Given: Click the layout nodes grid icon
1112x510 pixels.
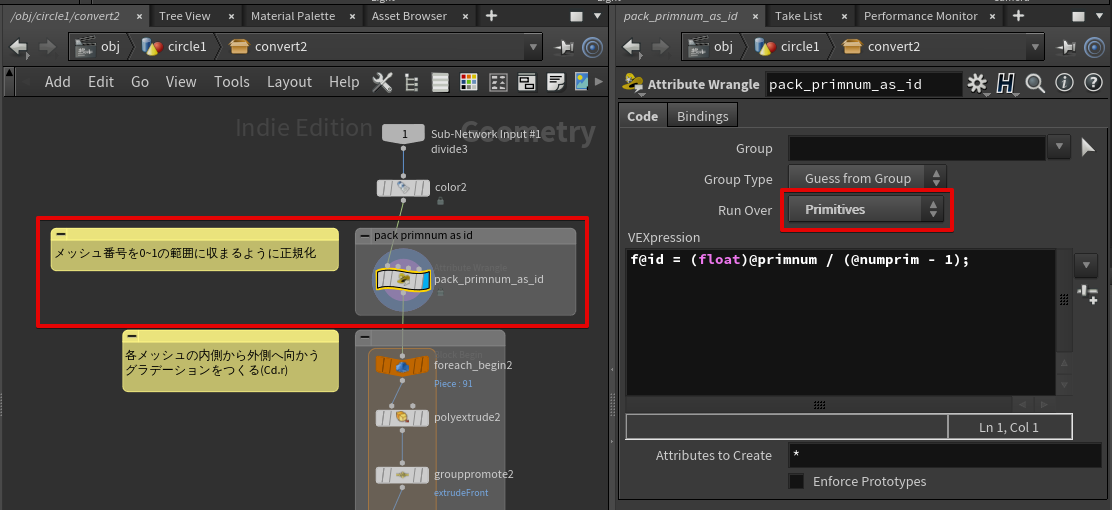Looking at the screenshot, I should 498,83.
